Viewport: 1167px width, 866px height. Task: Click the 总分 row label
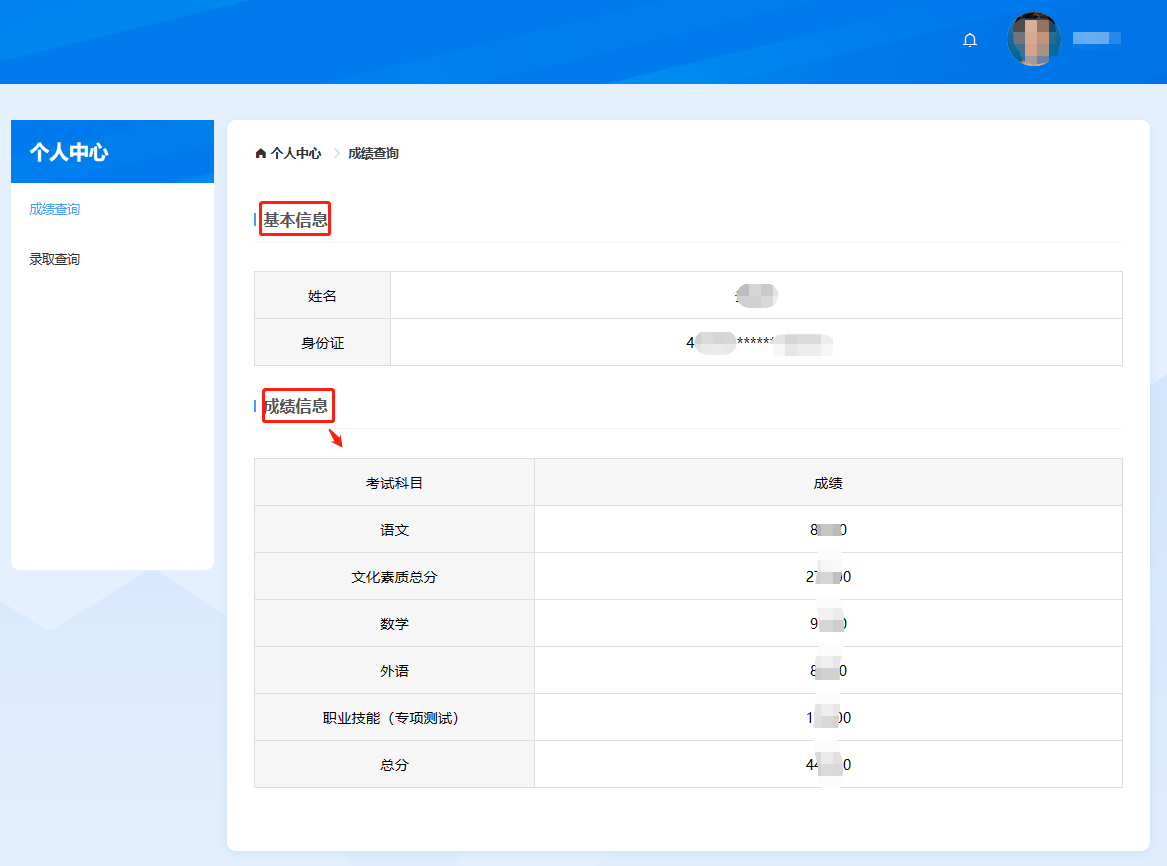click(x=394, y=765)
